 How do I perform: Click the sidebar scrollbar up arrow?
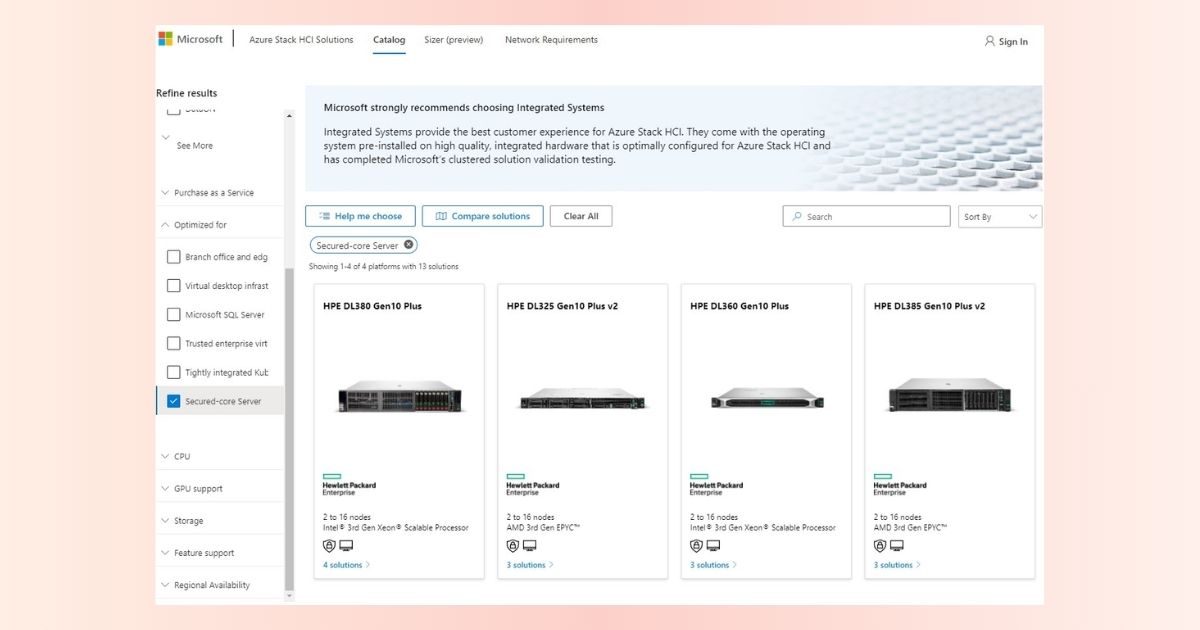coord(290,116)
